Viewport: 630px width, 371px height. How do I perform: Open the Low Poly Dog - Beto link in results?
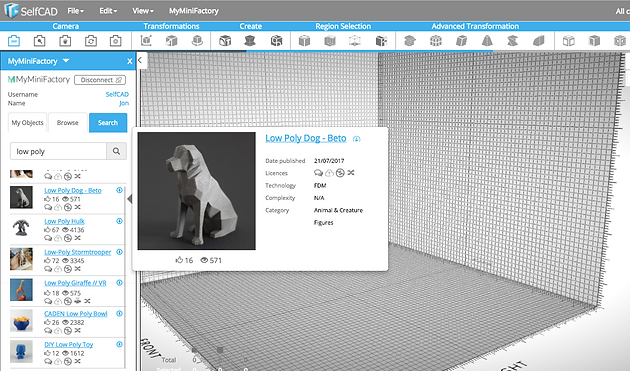pos(73,191)
